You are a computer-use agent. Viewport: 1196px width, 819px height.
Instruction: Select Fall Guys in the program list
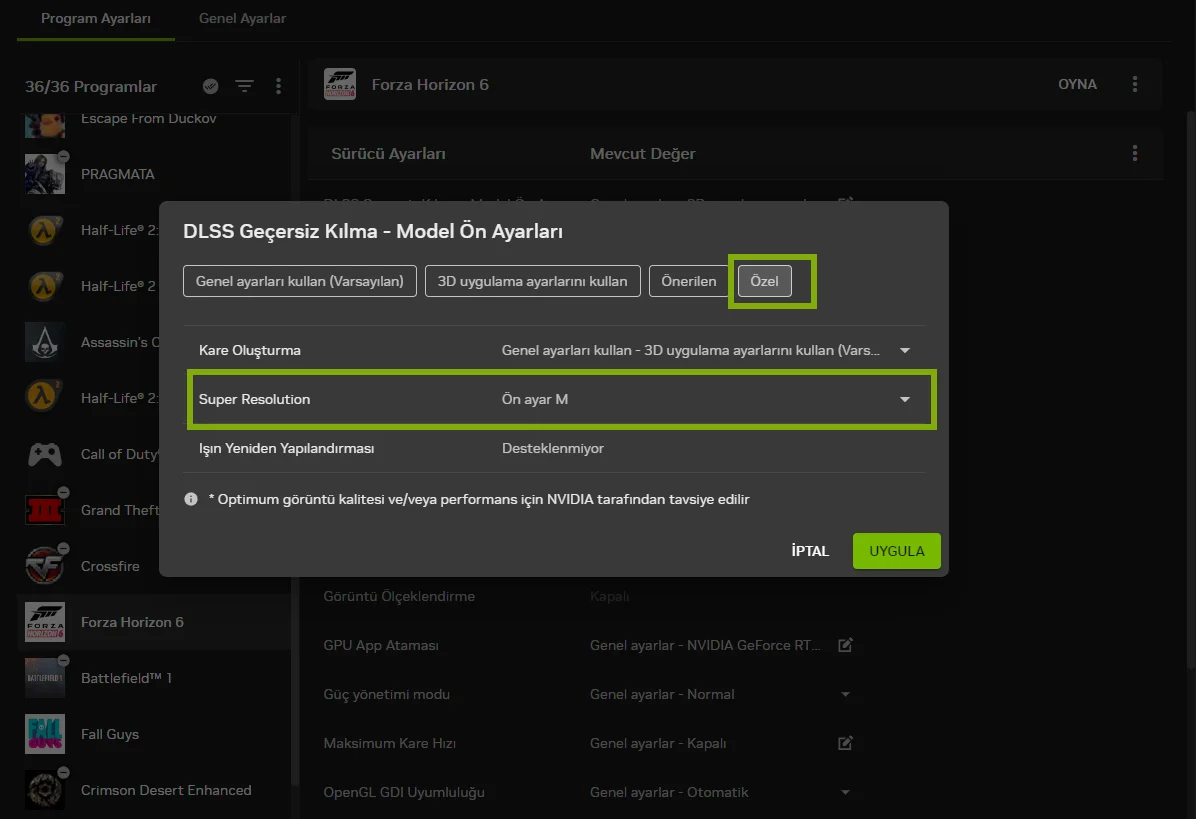pyautogui.click(x=154, y=734)
